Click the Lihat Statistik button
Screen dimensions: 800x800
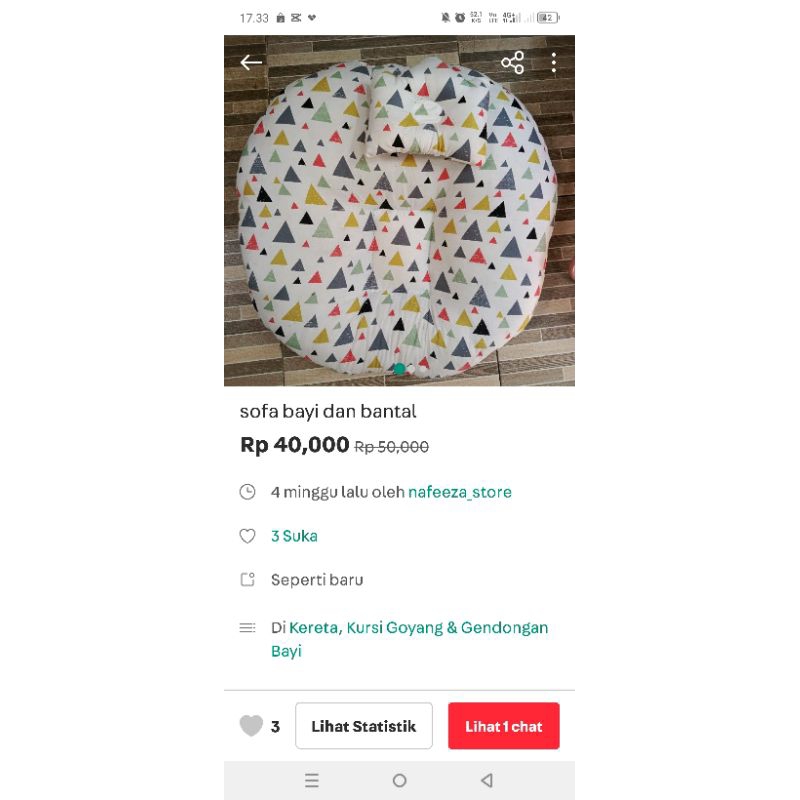pos(364,726)
